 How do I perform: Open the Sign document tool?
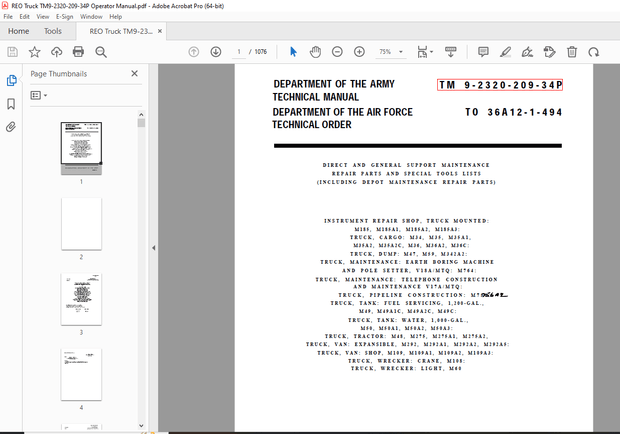click(527, 52)
